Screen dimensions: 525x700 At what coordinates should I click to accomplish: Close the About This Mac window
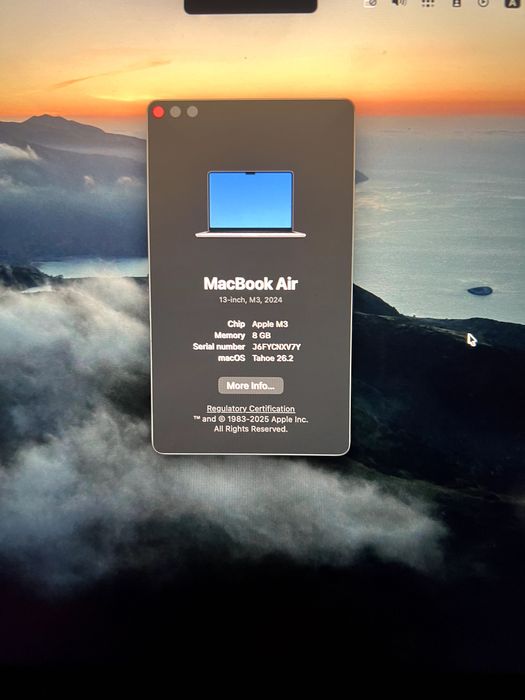tap(158, 112)
